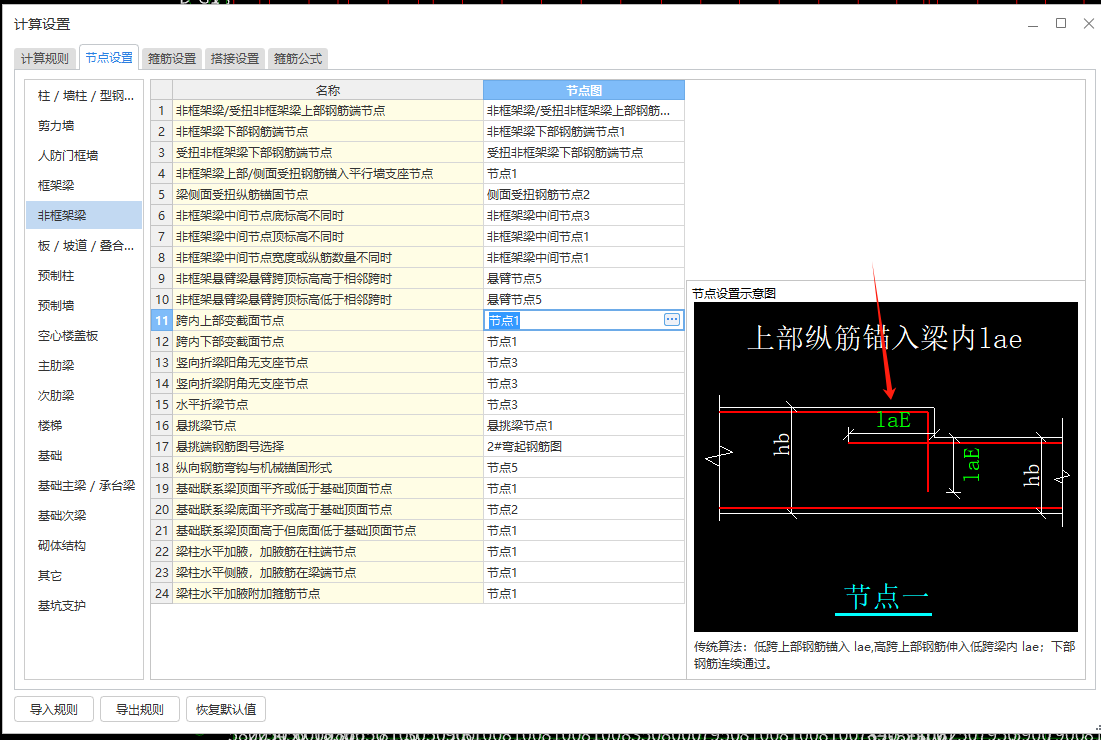Select row 非框架梁下部钢筋端节点
1101x740 pixels.
[x=328, y=131]
